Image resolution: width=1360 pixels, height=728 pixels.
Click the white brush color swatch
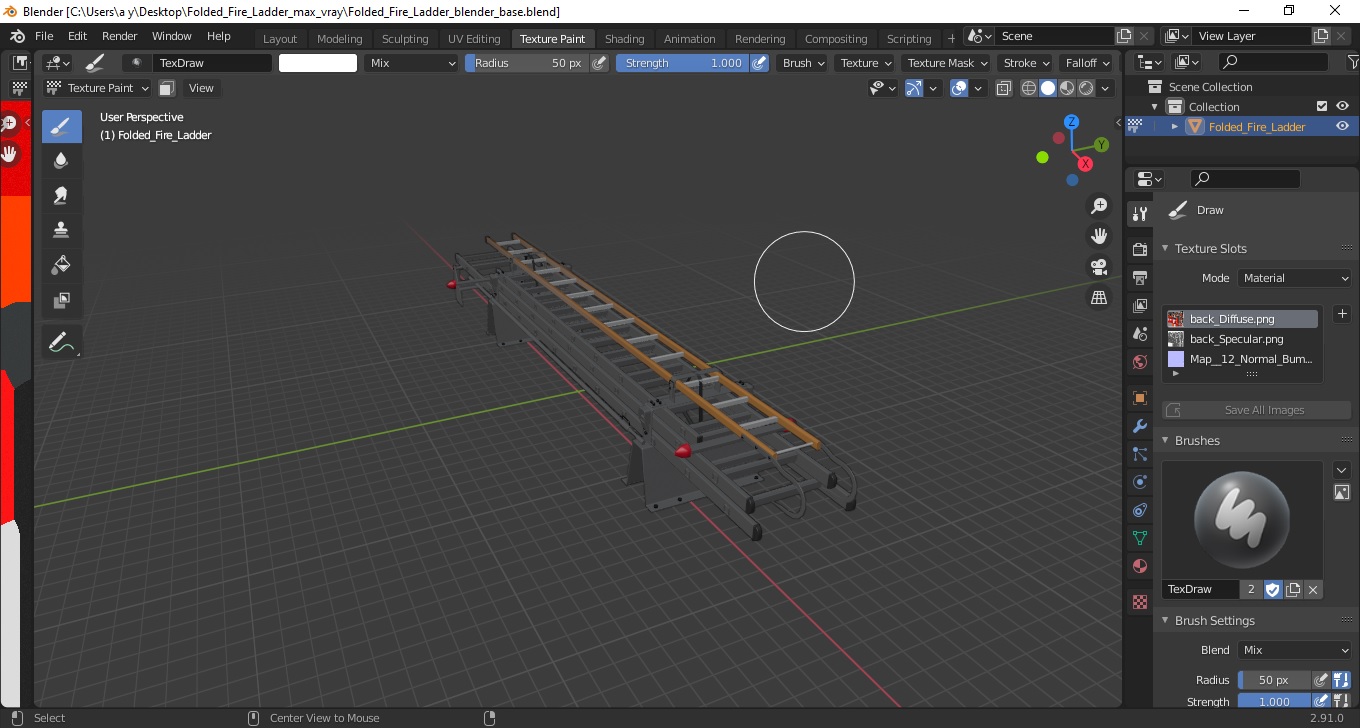click(x=318, y=63)
